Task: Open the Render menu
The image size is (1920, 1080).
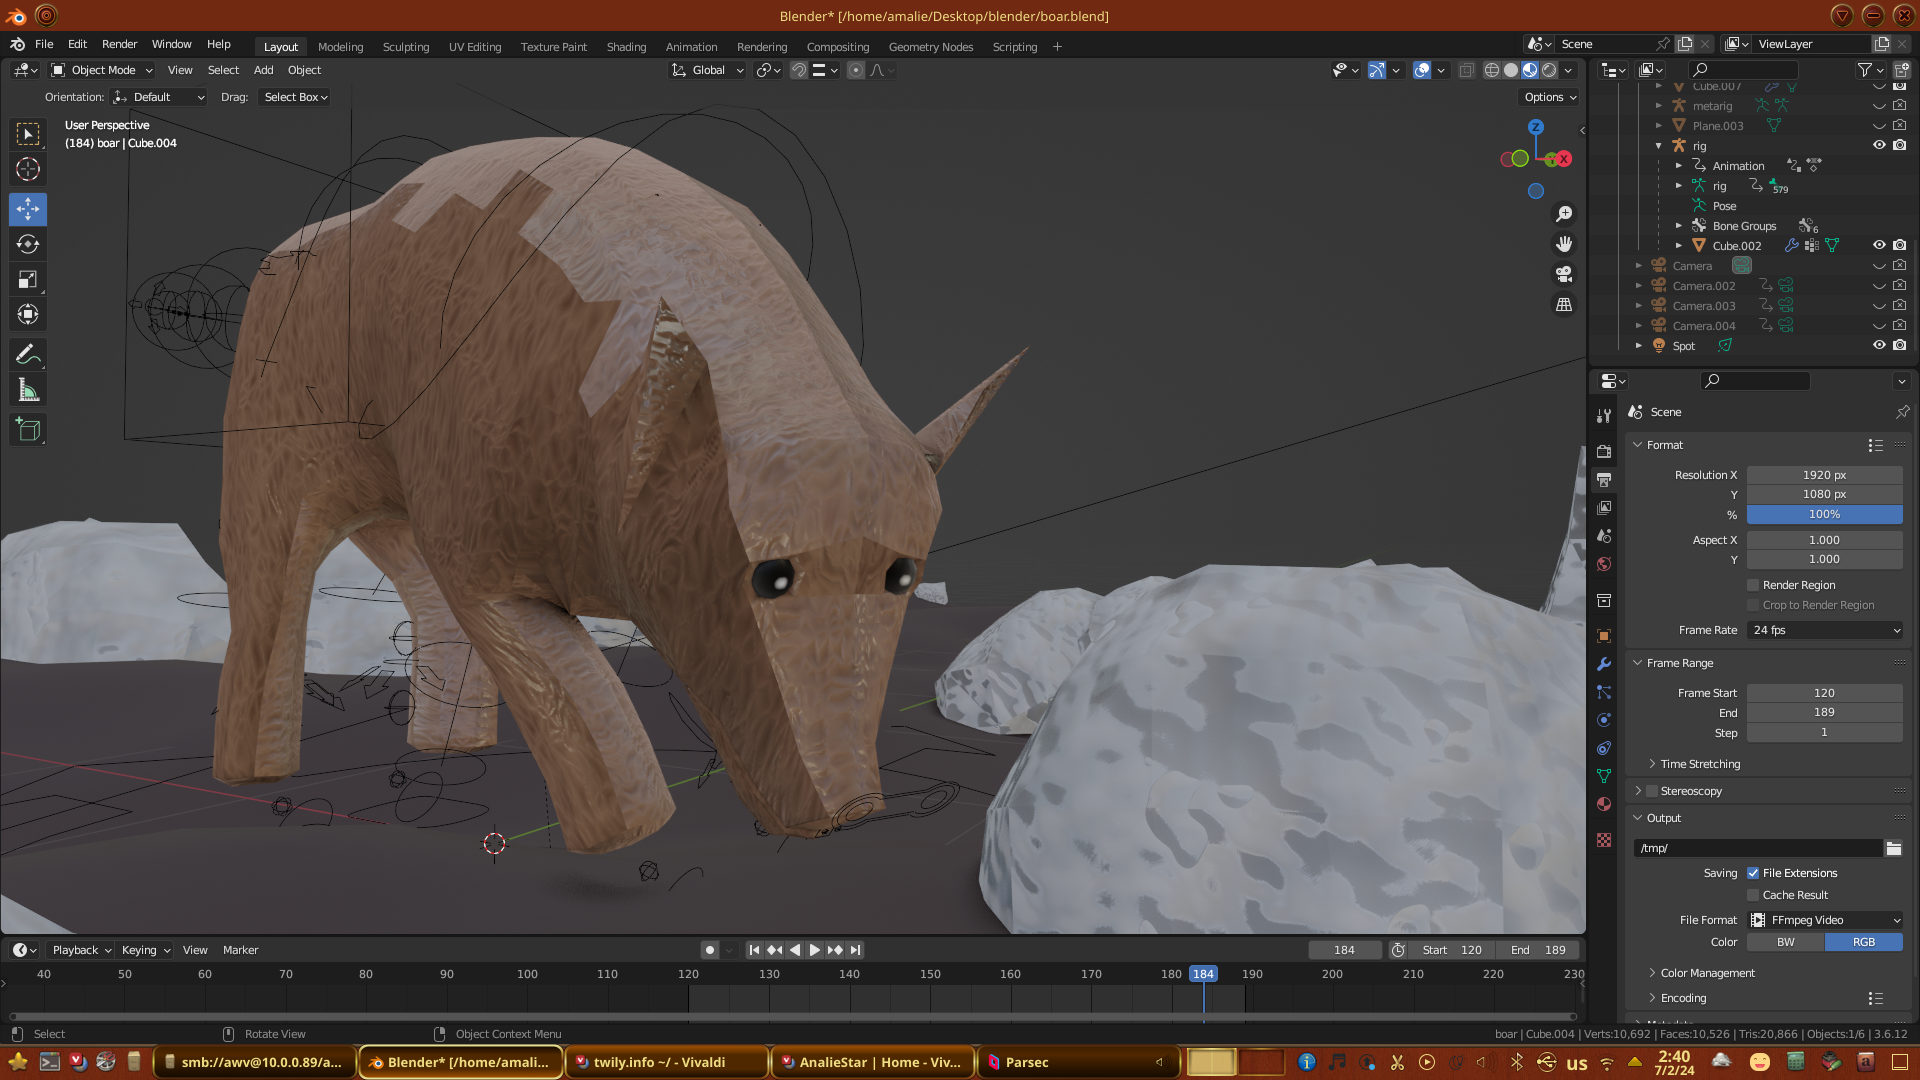Action: [119, 44]
